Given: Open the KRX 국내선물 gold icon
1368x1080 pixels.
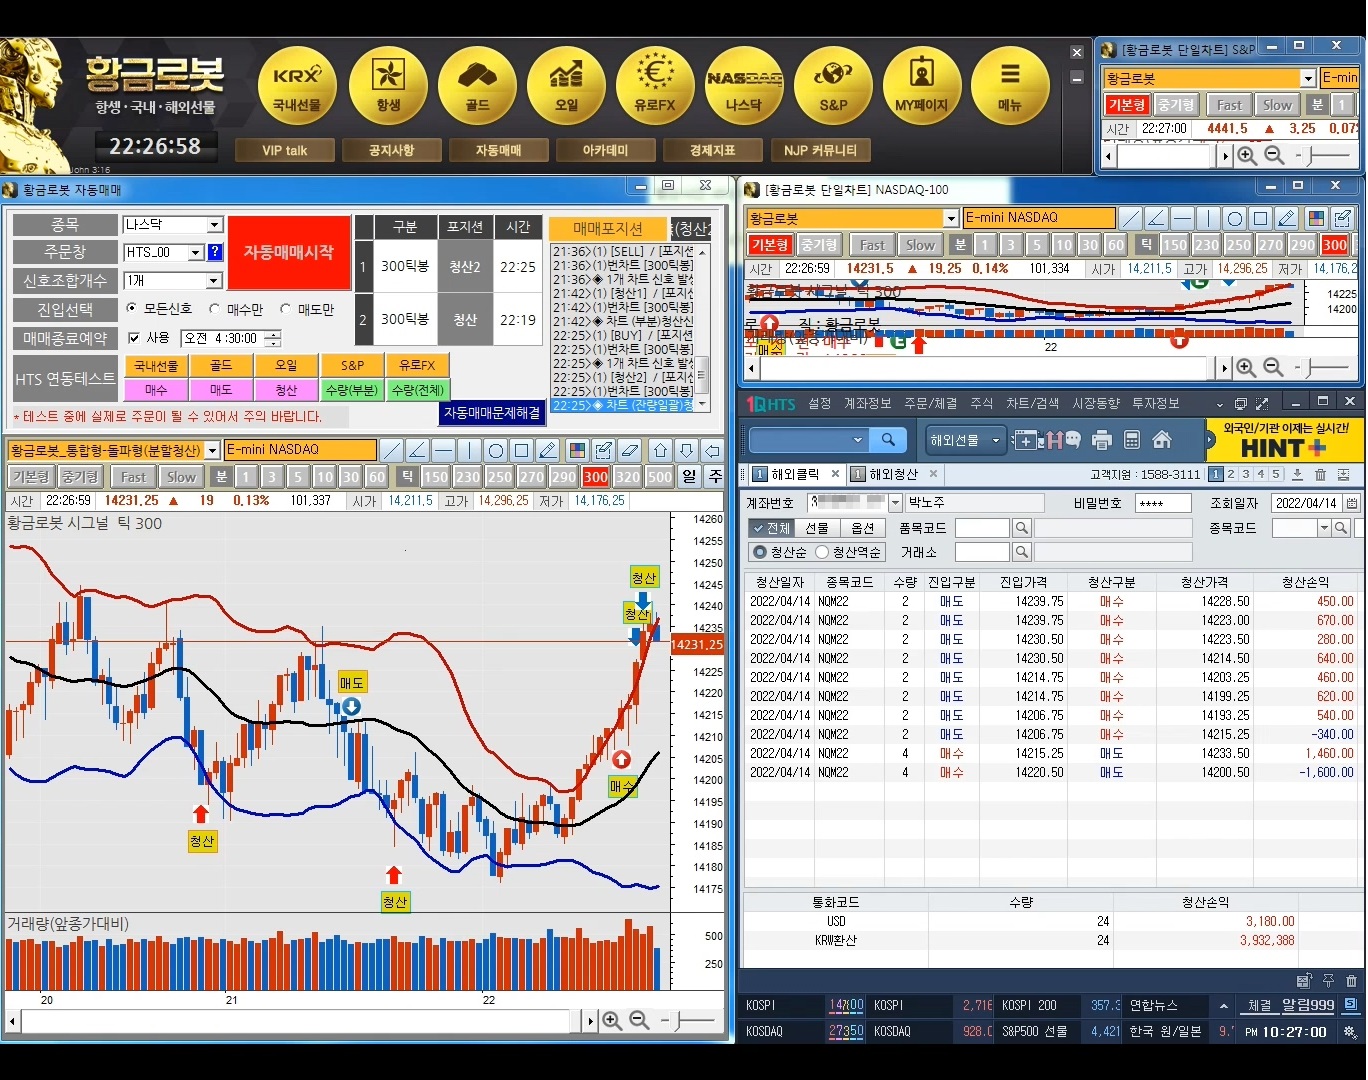Looking at the screenshot, I should click(x=297, y=88).
